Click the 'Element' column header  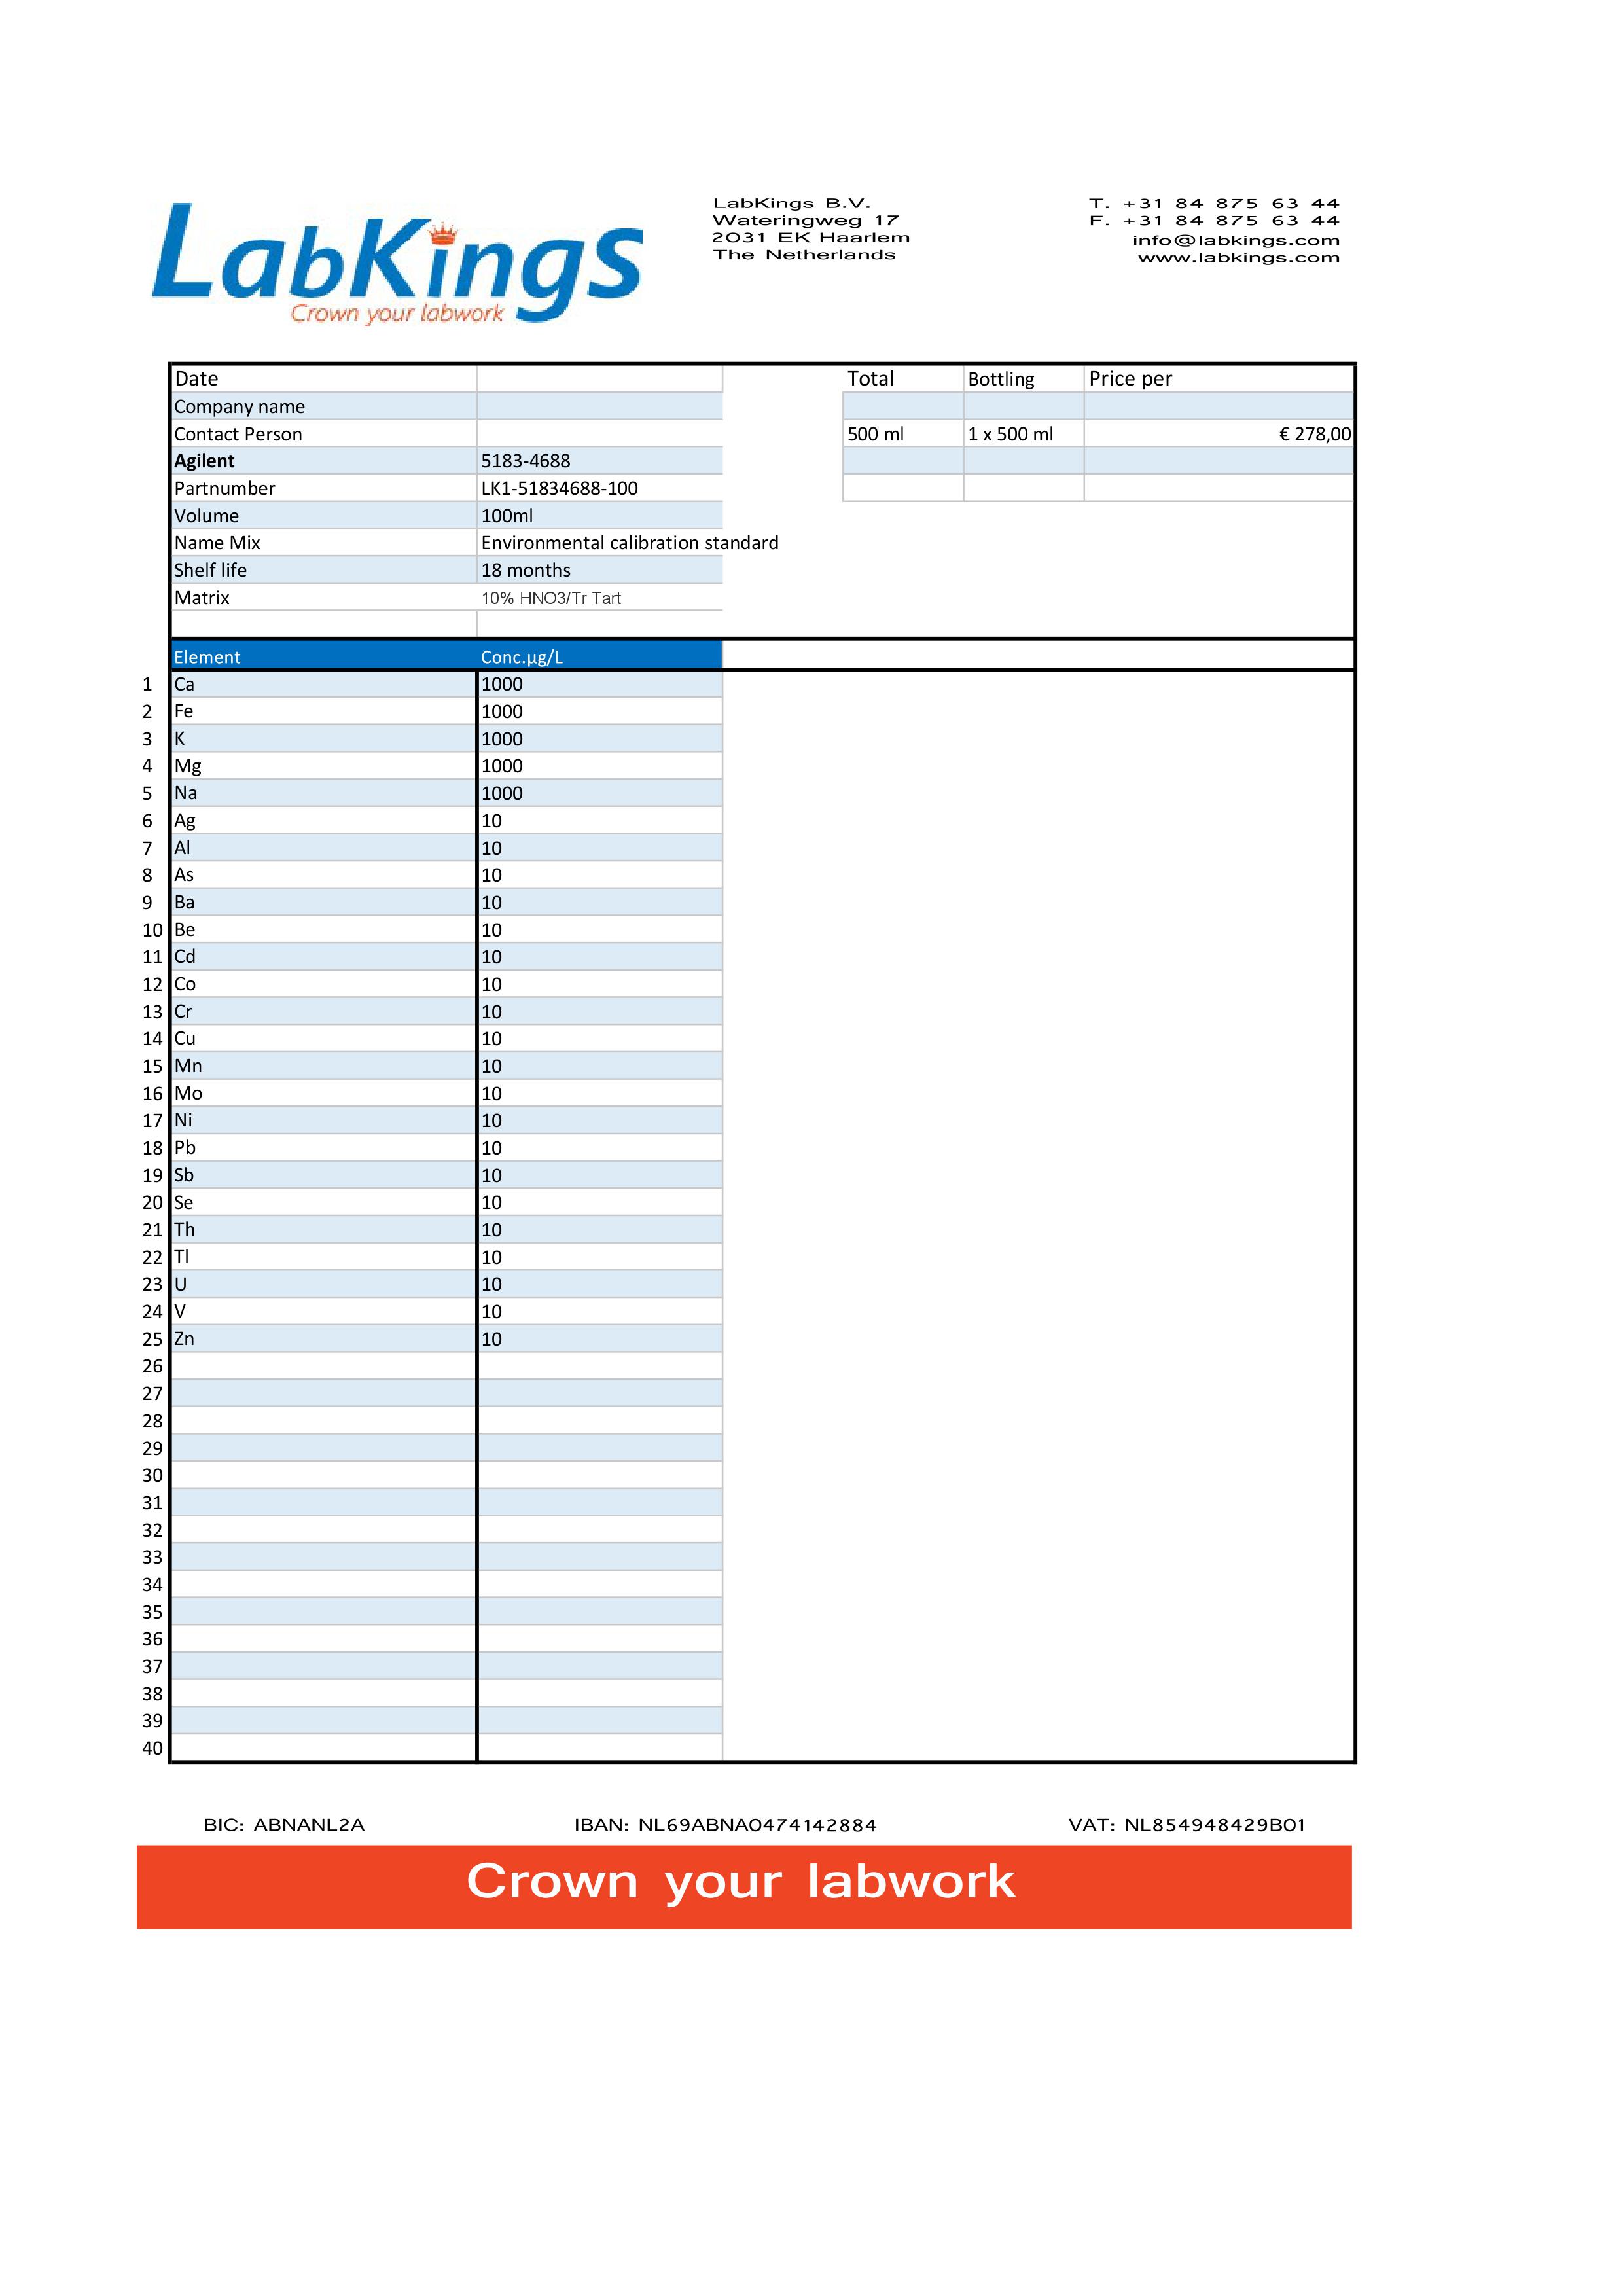click(323, 656)
